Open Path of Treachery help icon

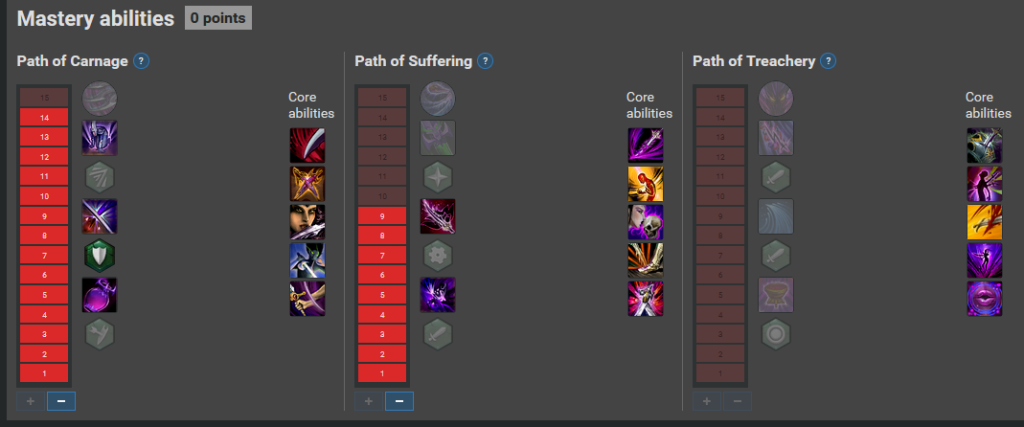coord(828,61)
